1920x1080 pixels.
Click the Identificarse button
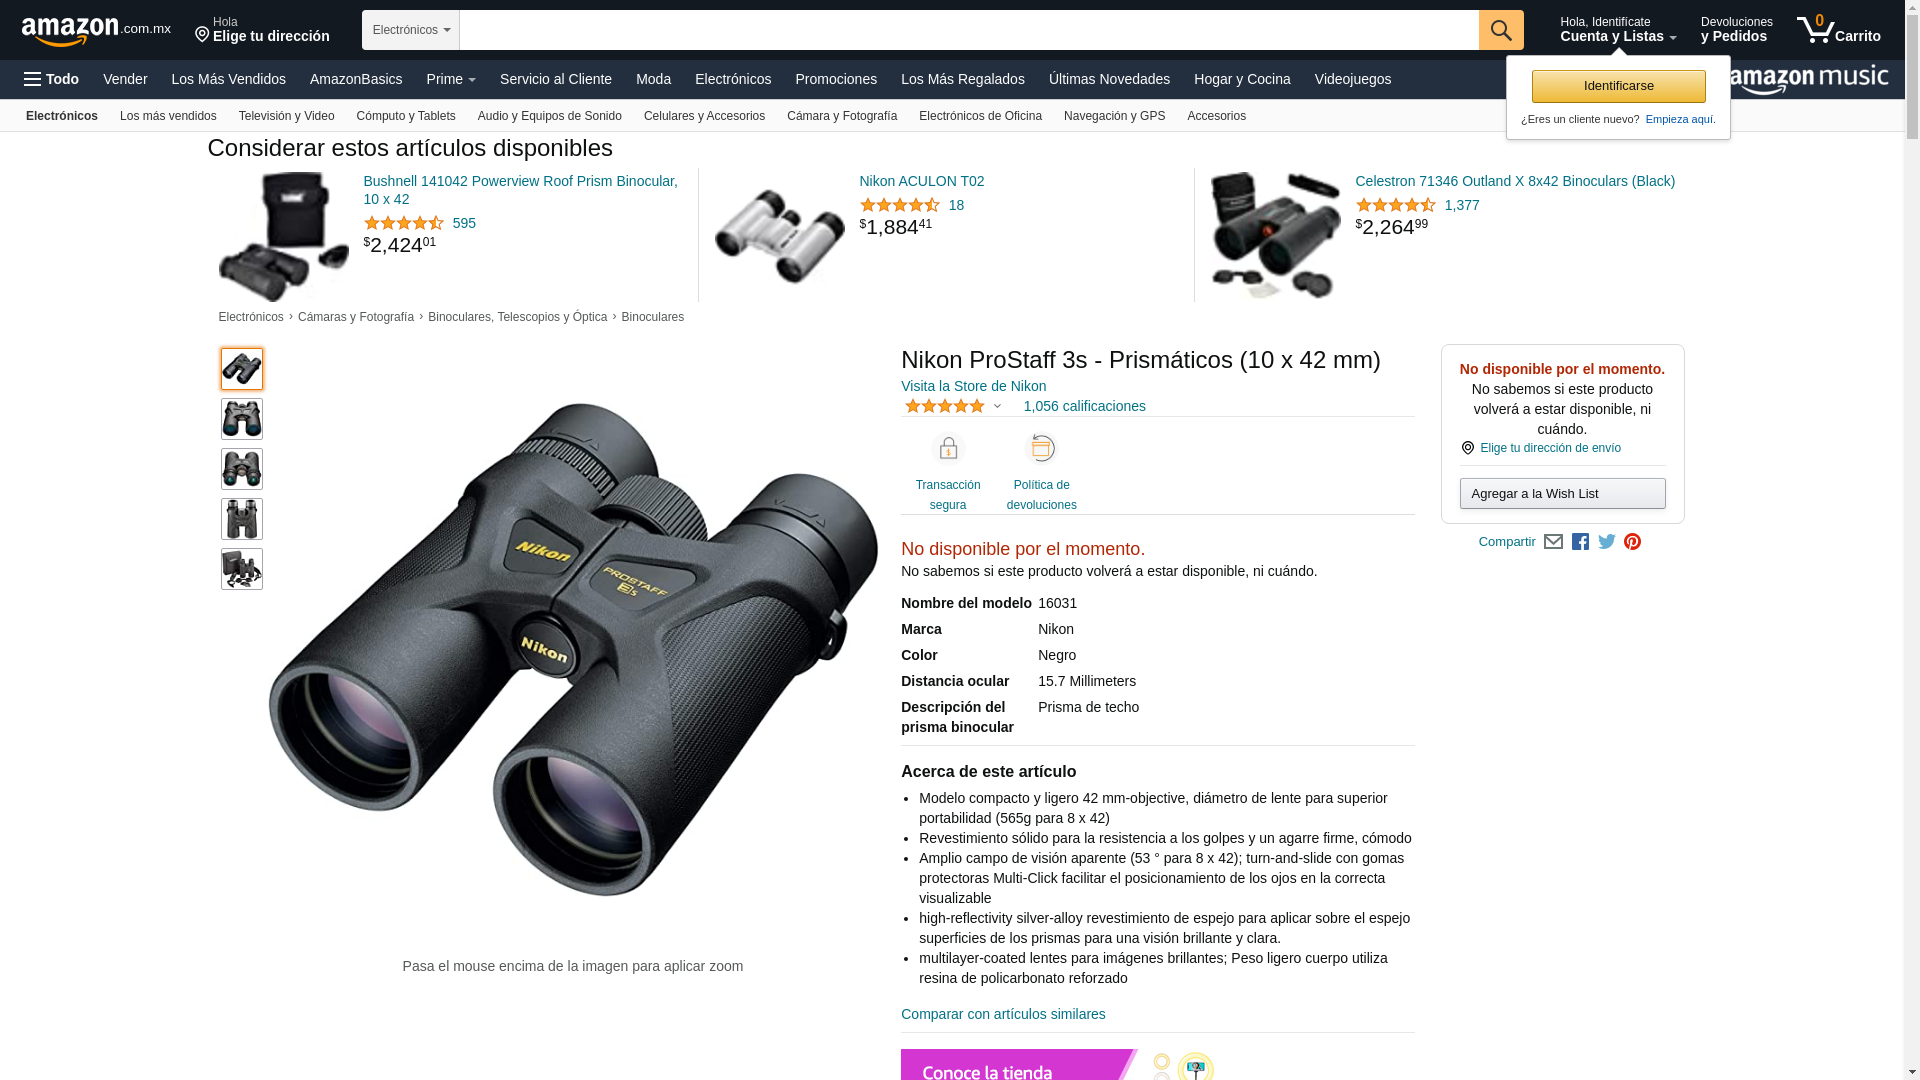pos(1618,86)
